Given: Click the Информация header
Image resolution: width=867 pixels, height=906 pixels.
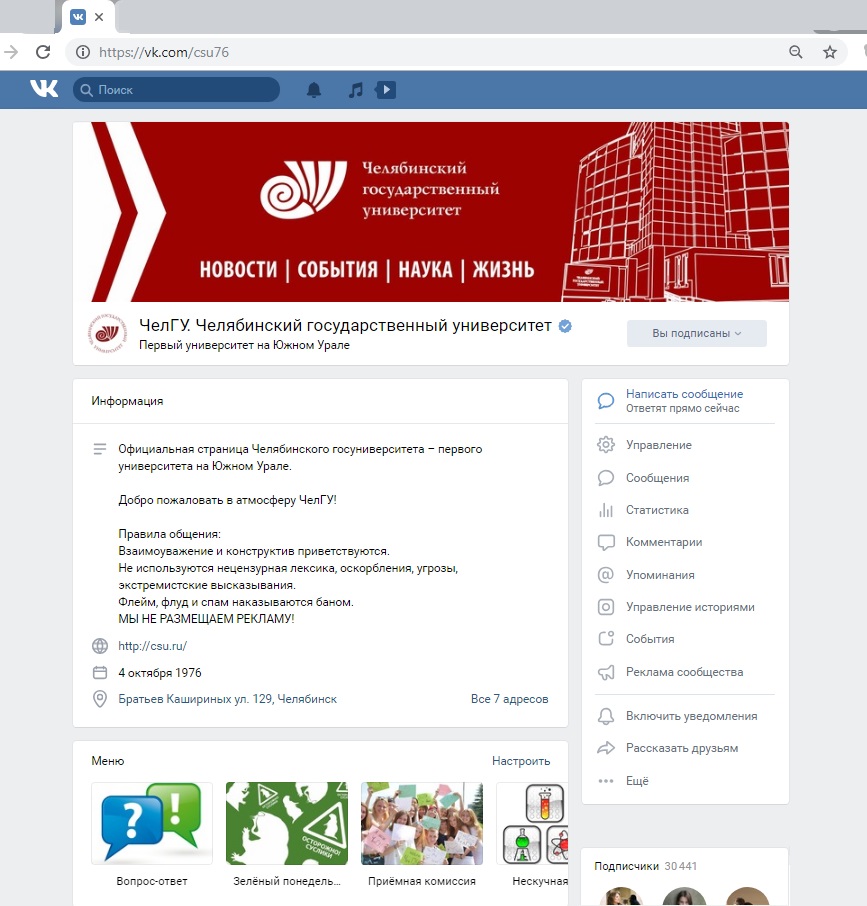Looking at the screenshot, I should click(127, 401).
